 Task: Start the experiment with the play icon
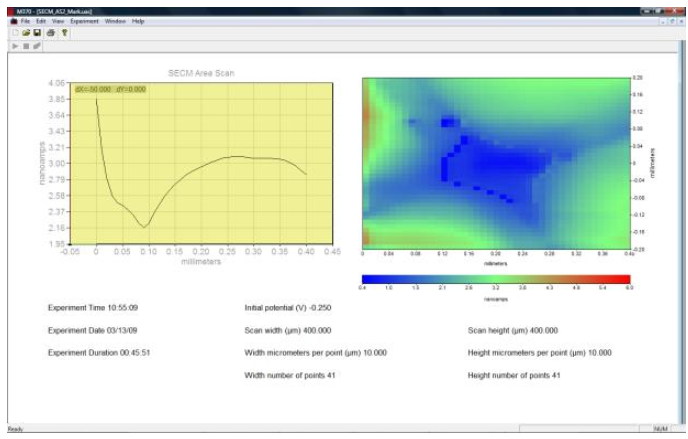pos(13,46)
